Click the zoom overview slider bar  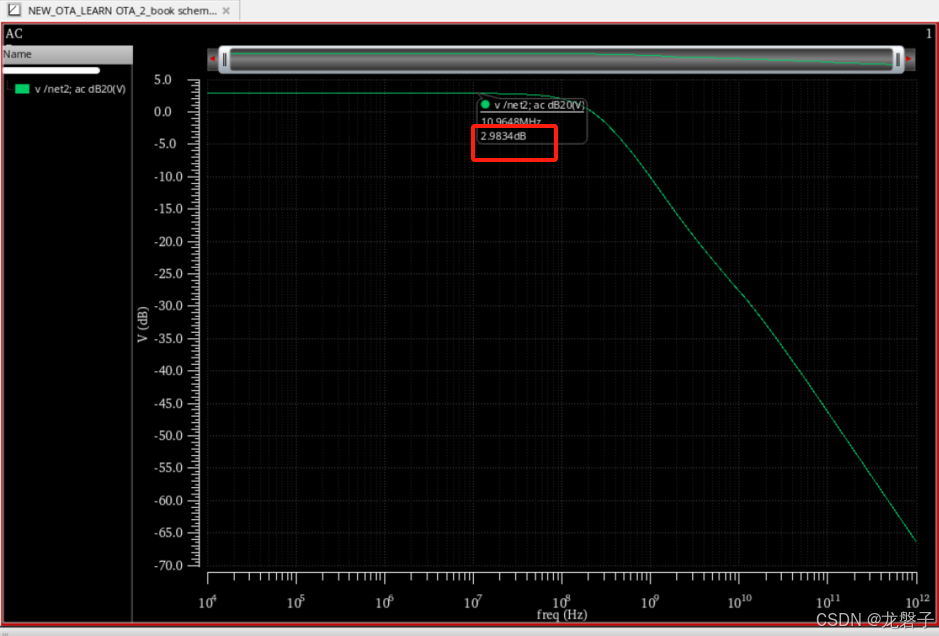pyautogui.click(x=561, y=59)
